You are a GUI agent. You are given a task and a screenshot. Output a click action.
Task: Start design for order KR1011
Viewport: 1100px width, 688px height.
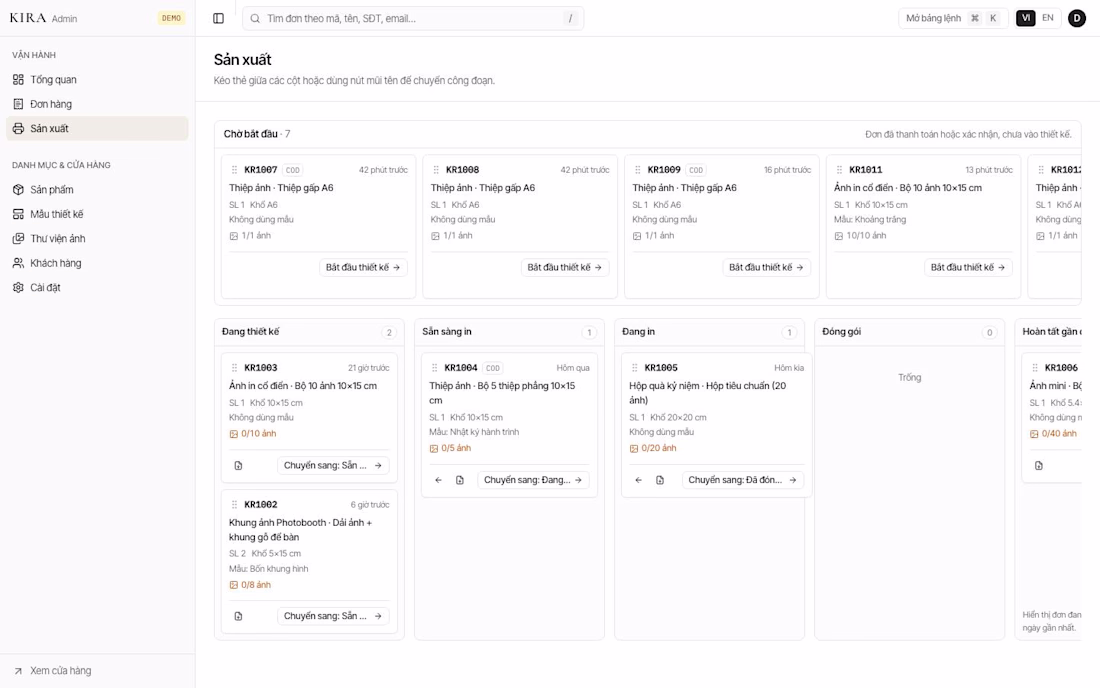(968, 267)
